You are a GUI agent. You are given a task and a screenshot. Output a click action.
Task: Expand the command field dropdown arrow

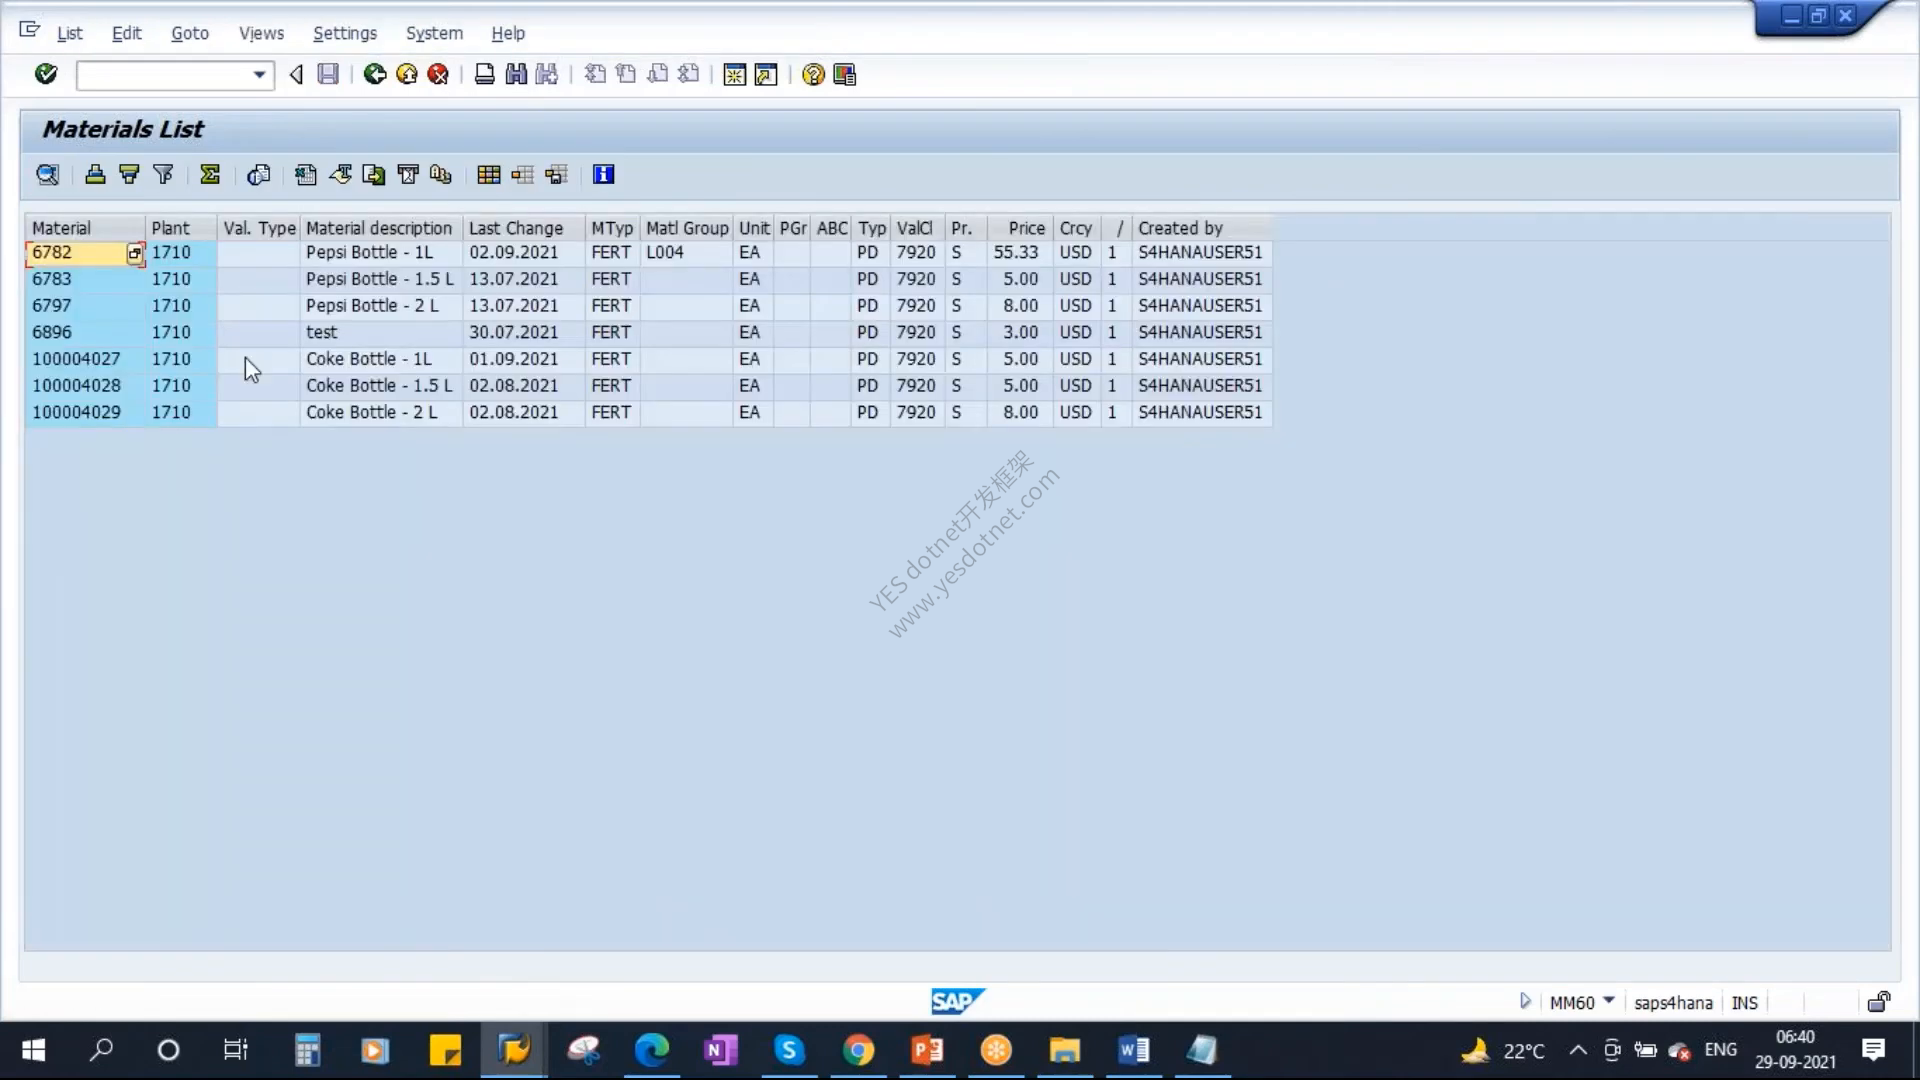point(259,75)
